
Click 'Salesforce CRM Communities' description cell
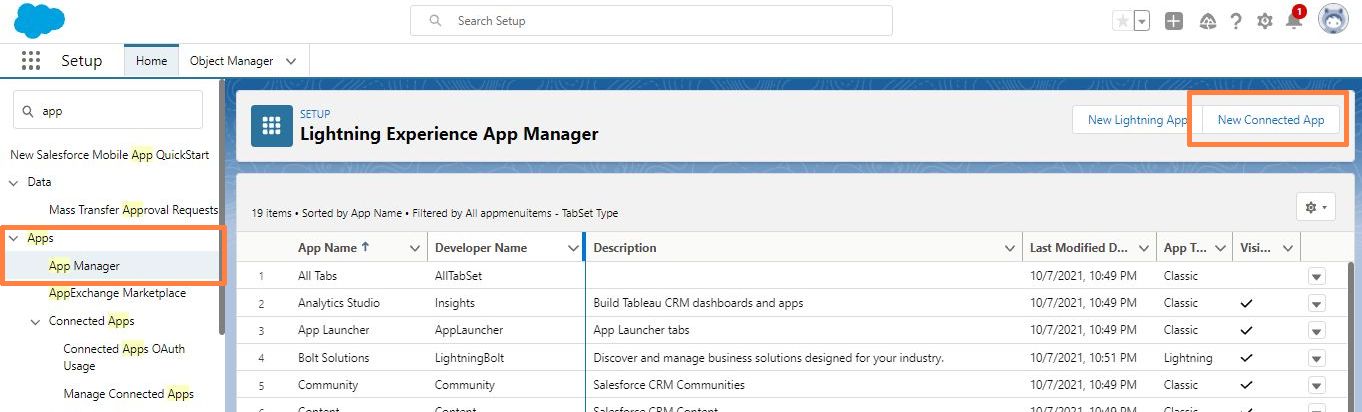click(x=669, y=385)
